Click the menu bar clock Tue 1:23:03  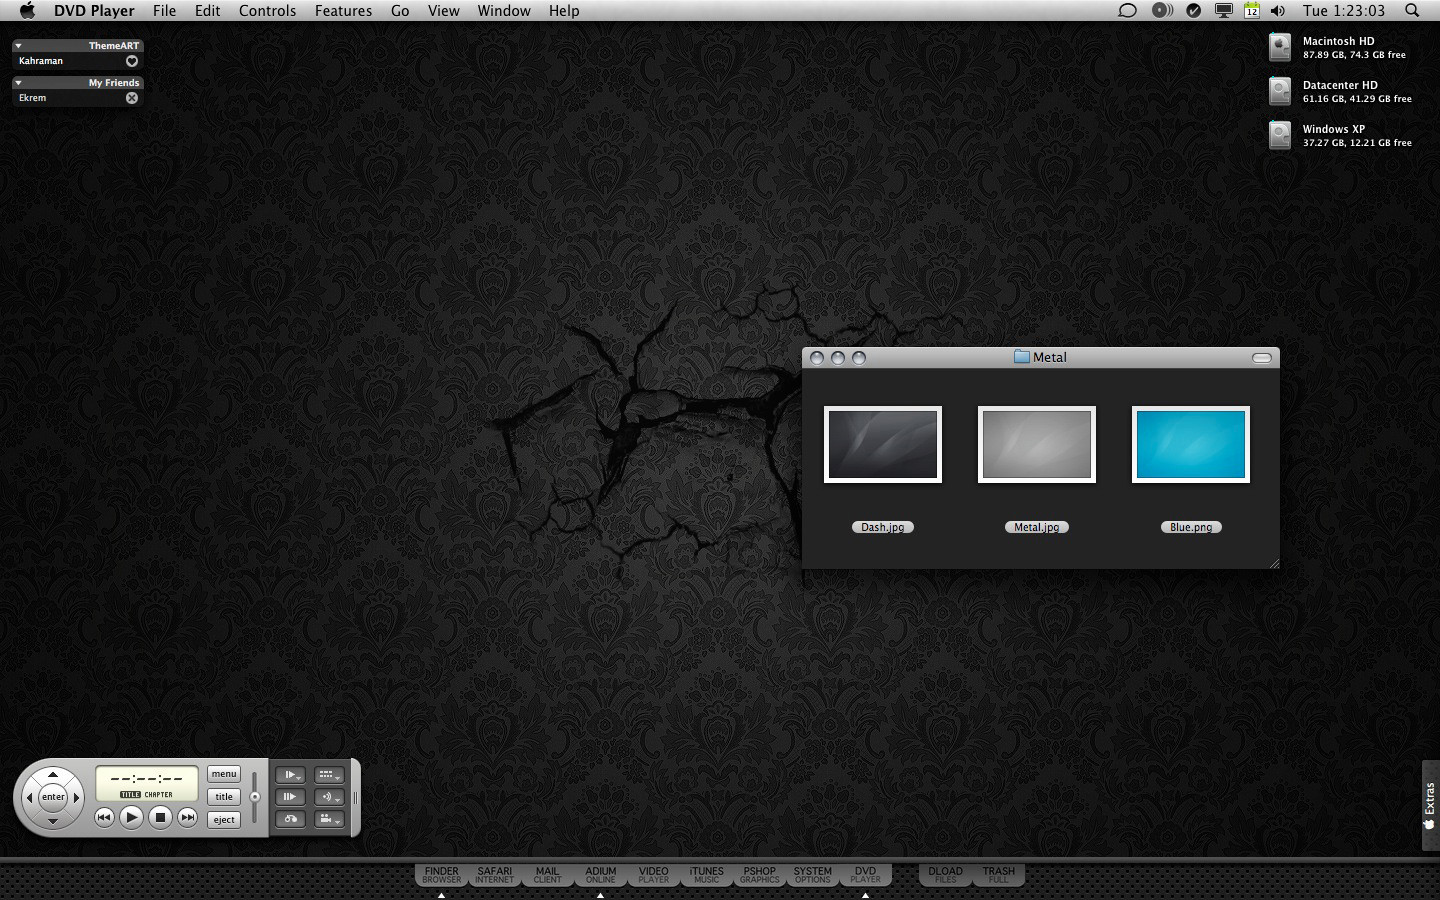[x=1343, y=11]
